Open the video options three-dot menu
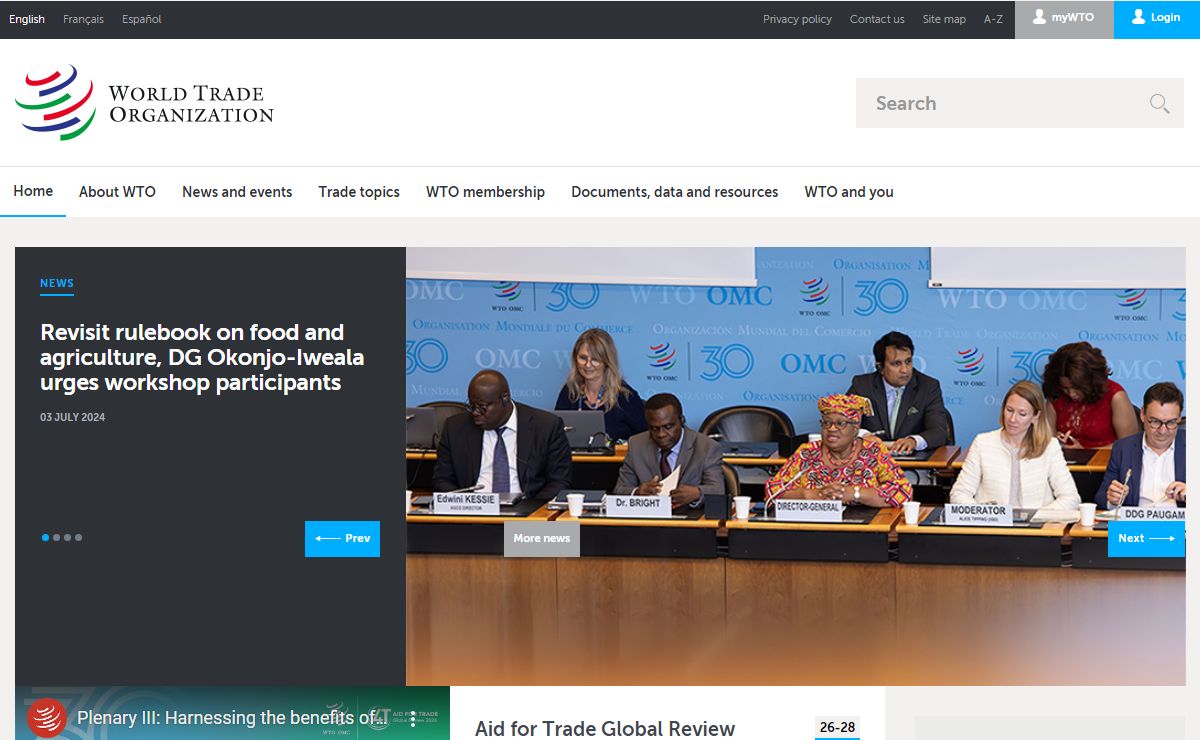The image size is (1200, 740). pyautogui.click(x=411, y=717)
